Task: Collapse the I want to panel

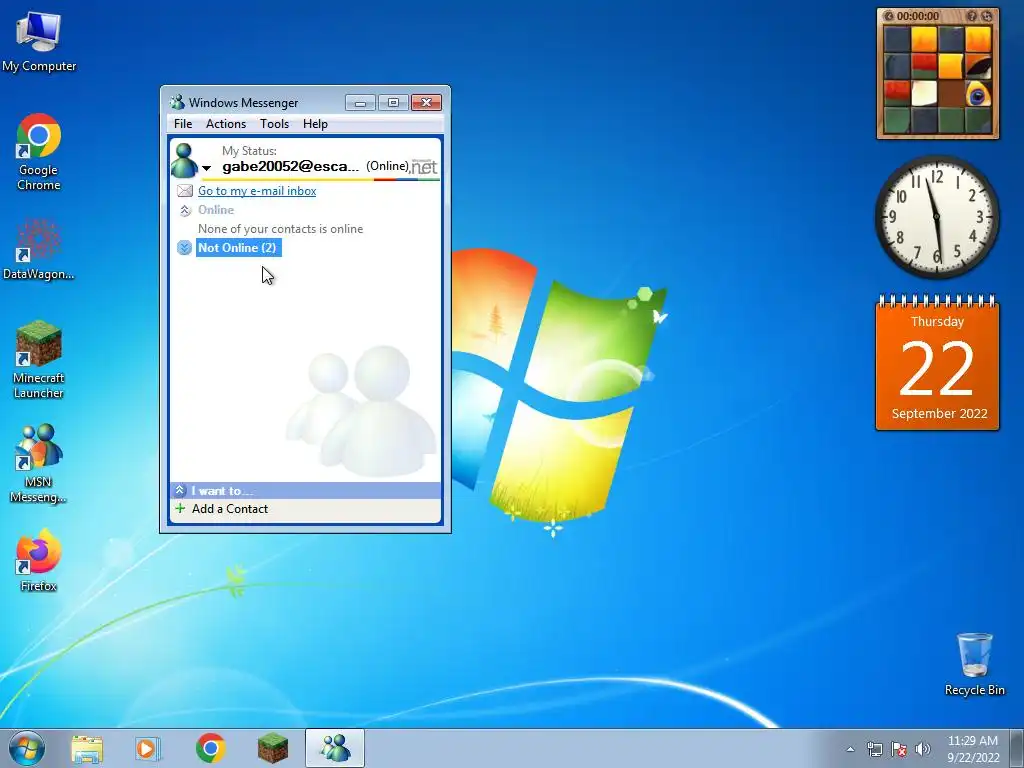Action: click(x=180, y=490)
